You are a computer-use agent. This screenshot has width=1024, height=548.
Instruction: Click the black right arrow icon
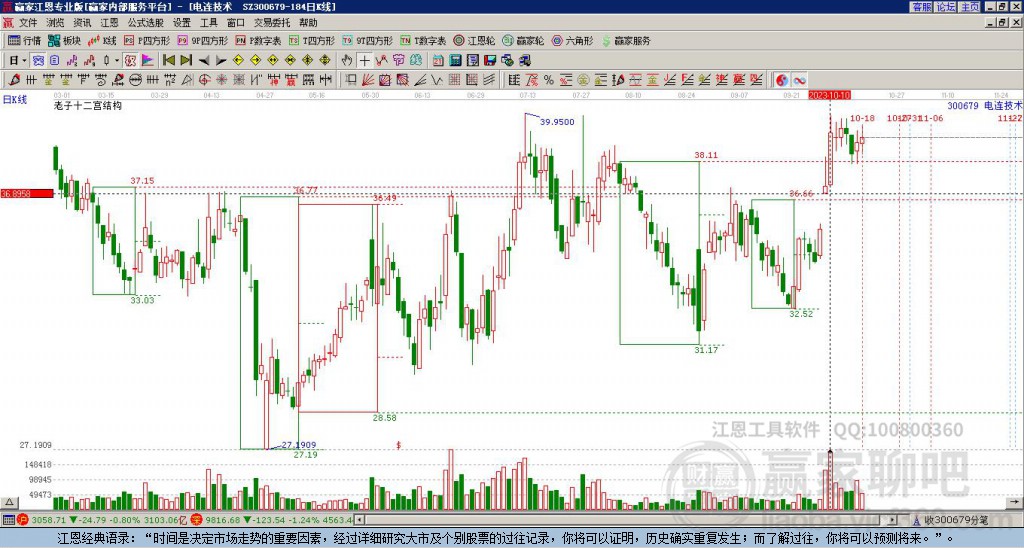point(221,61)
